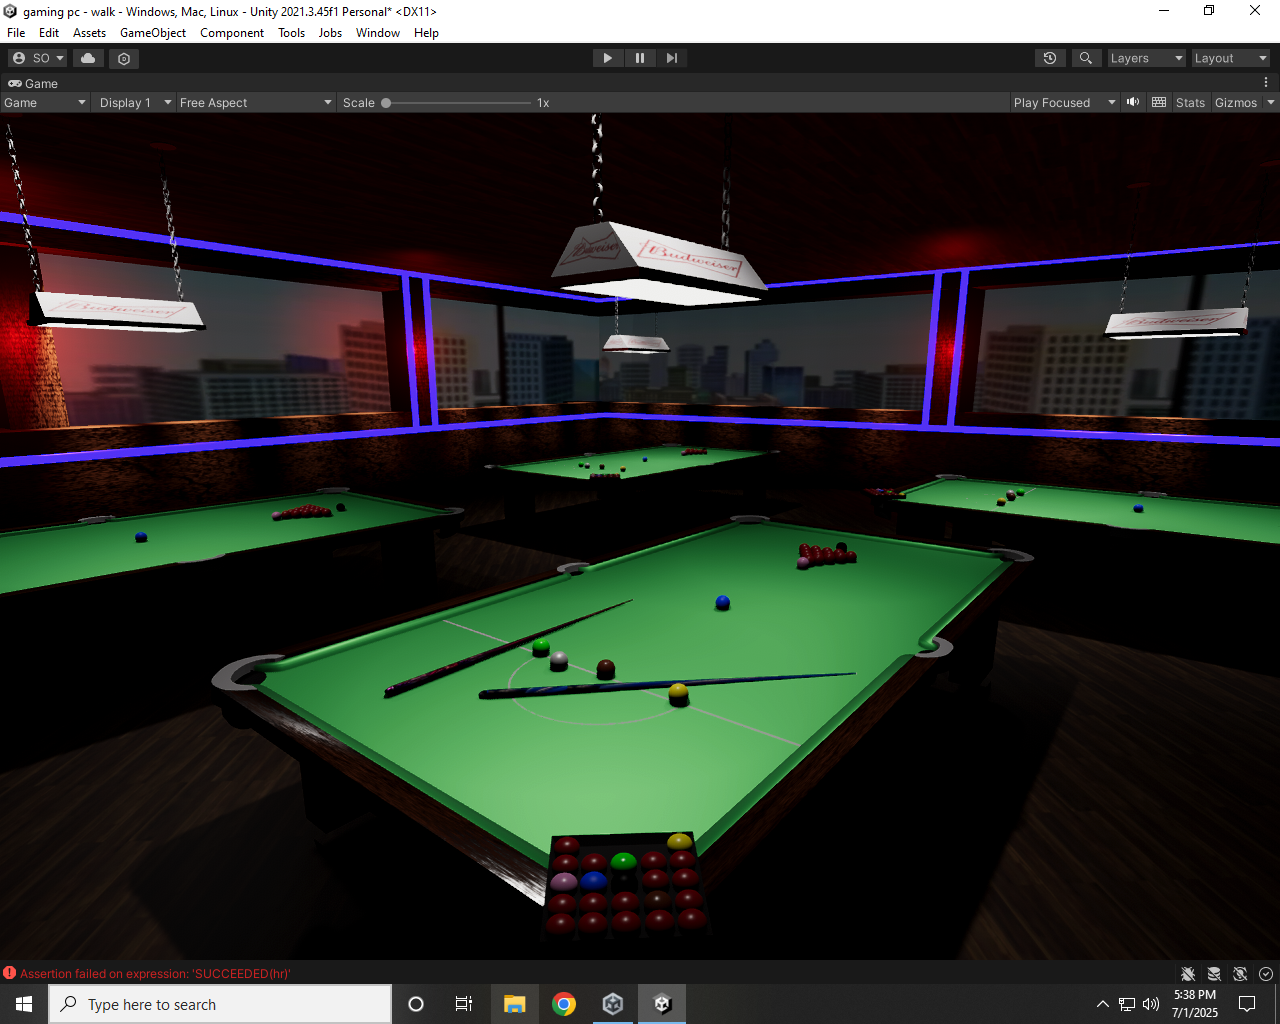The width and height of the screenshot is (1280, 1024).
Task: Click the Unity Editor taskbar icon
Action: pos(662,1004)
